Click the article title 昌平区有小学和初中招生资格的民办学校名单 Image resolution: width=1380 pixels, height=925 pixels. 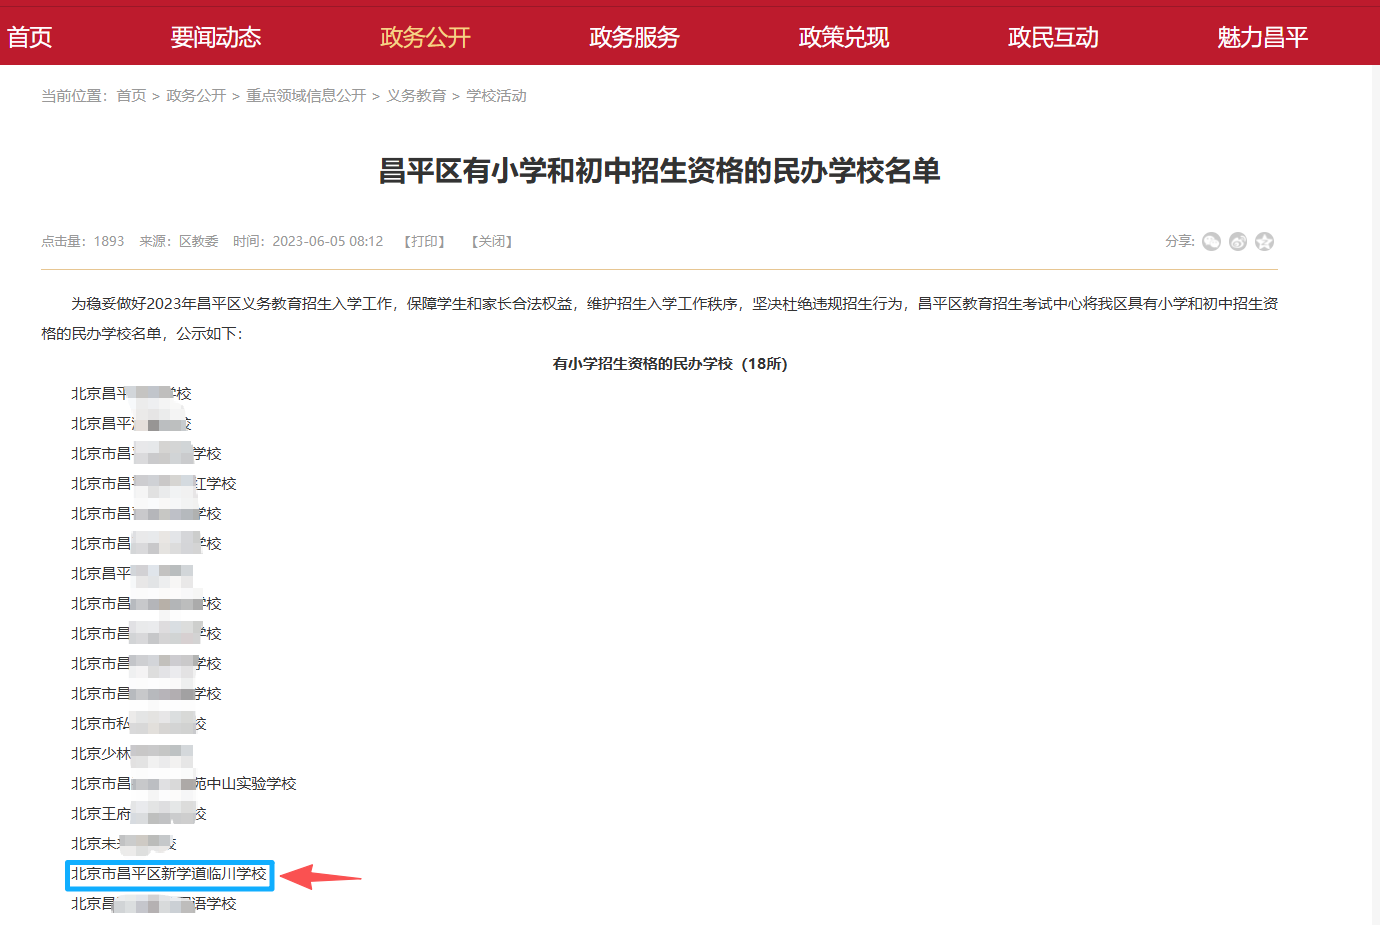pos(659,171)
